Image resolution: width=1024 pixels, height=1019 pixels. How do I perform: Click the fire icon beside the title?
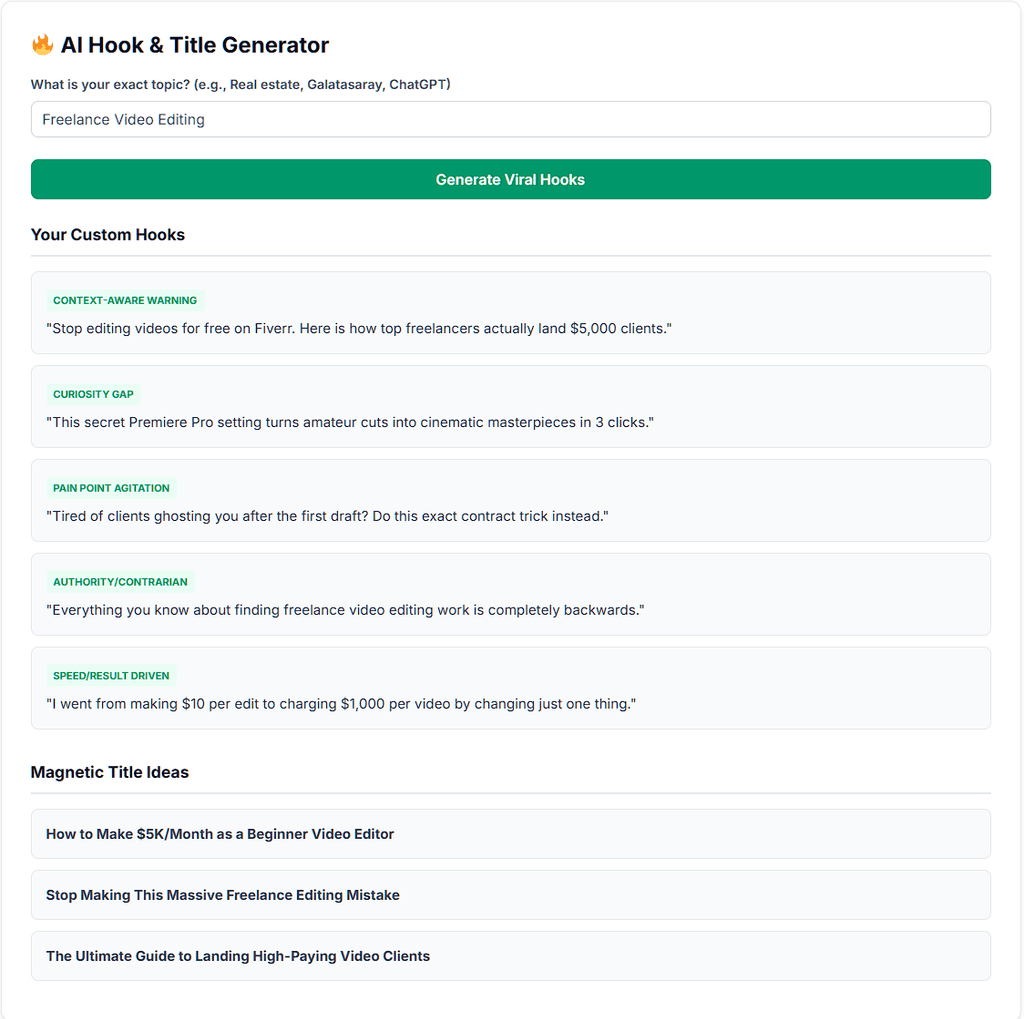click(42, 45)
